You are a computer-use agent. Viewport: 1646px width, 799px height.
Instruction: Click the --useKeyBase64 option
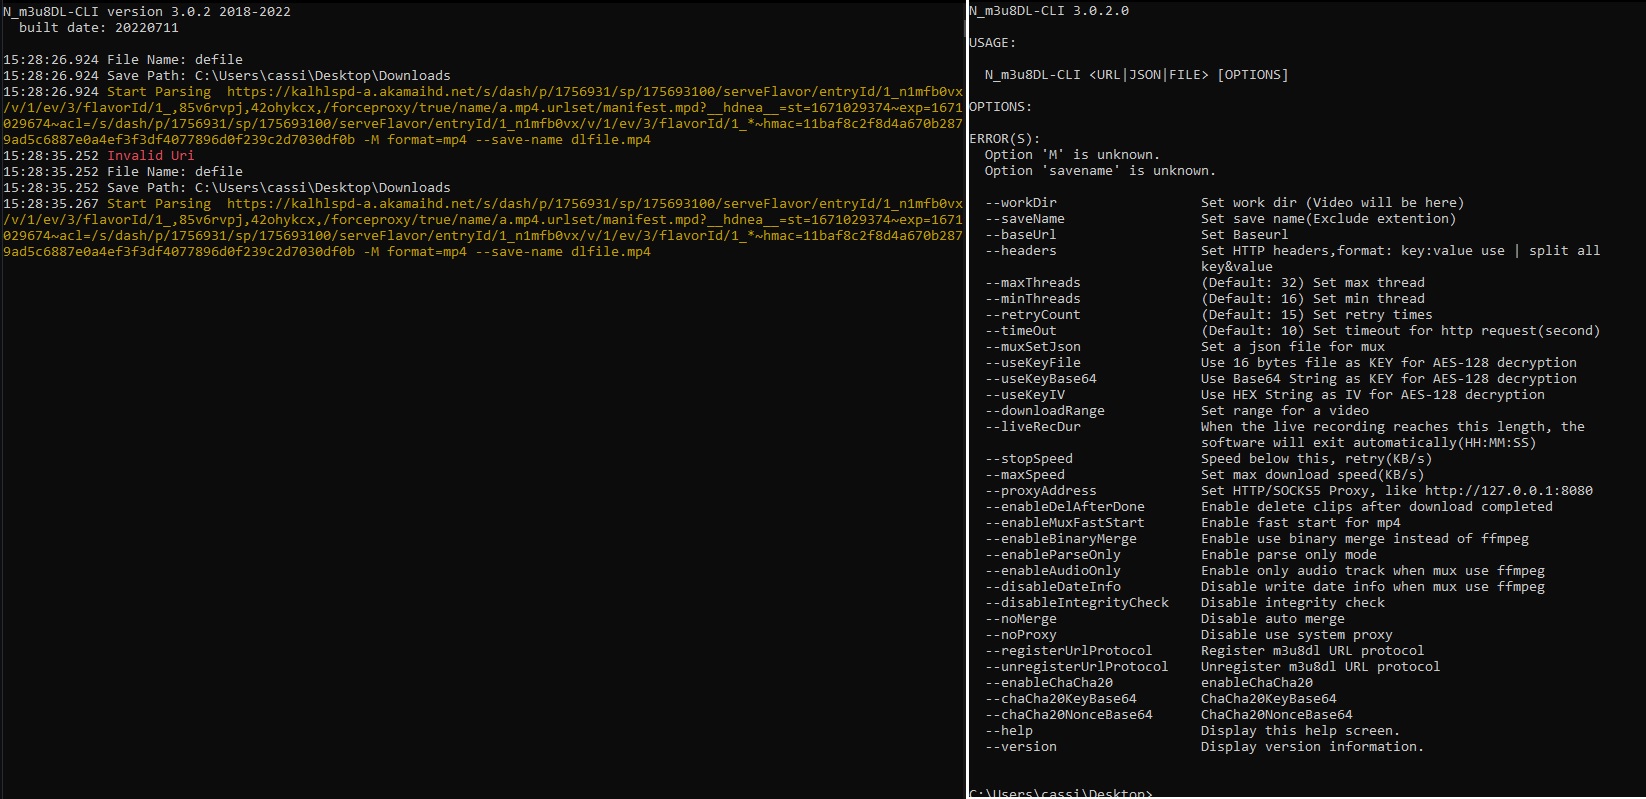pos(1040,378)
